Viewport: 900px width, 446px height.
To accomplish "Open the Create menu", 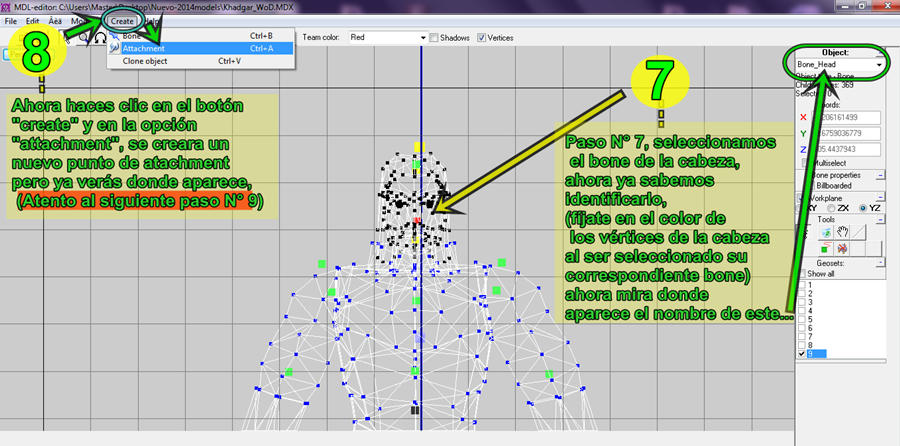I will [x=122, y=21].
